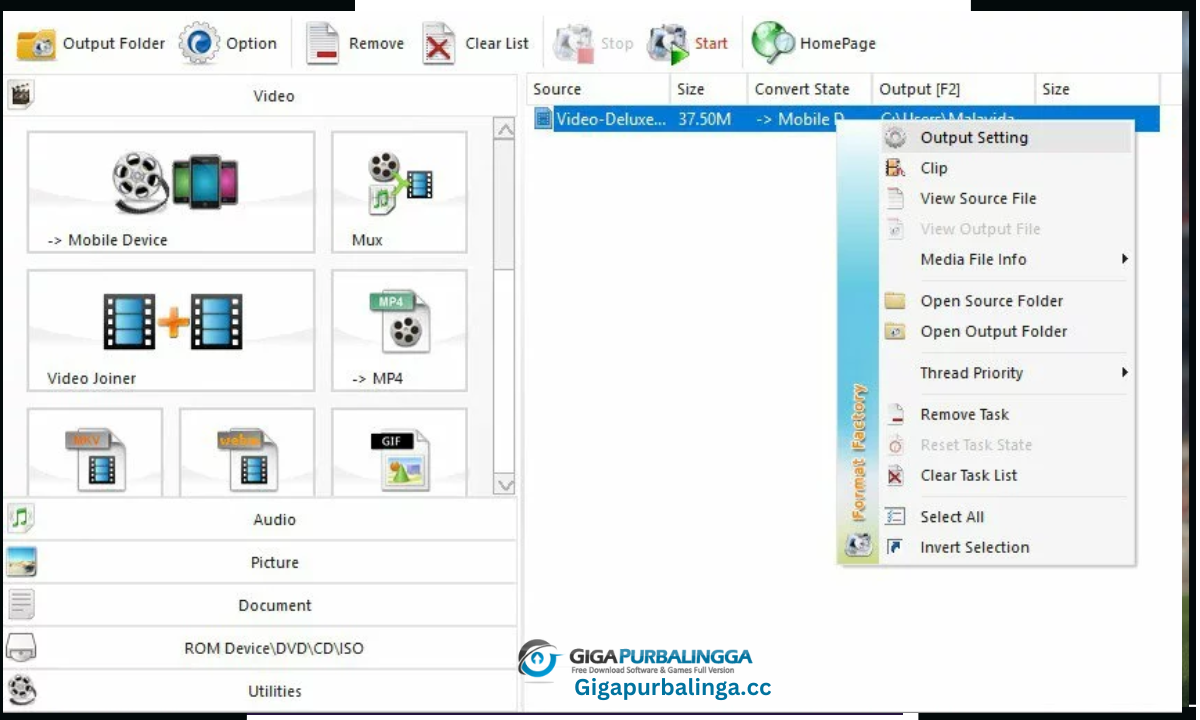The height and width of the screenshot is (720, 1200).
Task: Select the Mux tool tile
Action: (399, 192)
